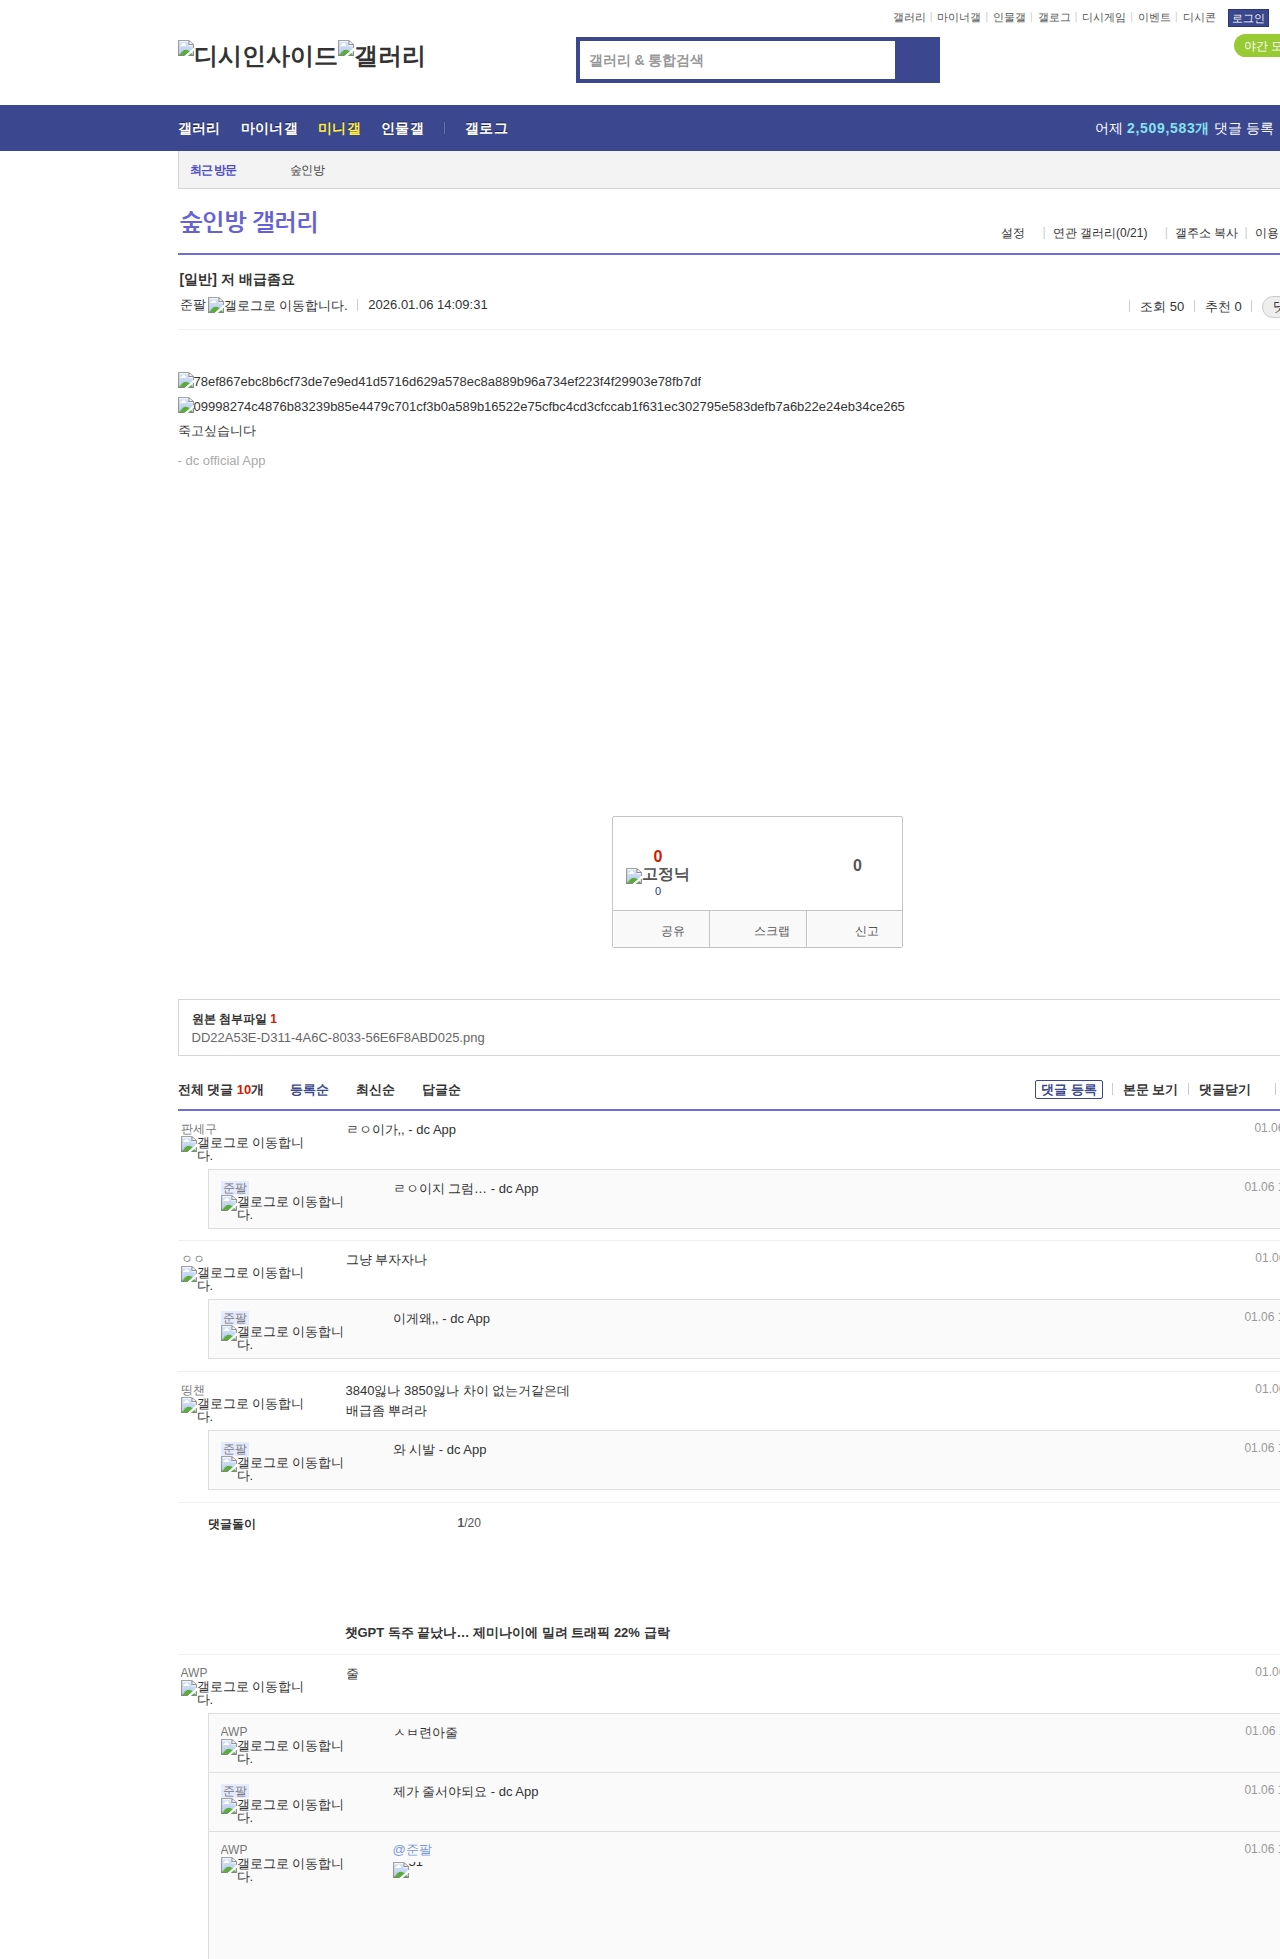Click the gray downvote count 0

(857, 865)
